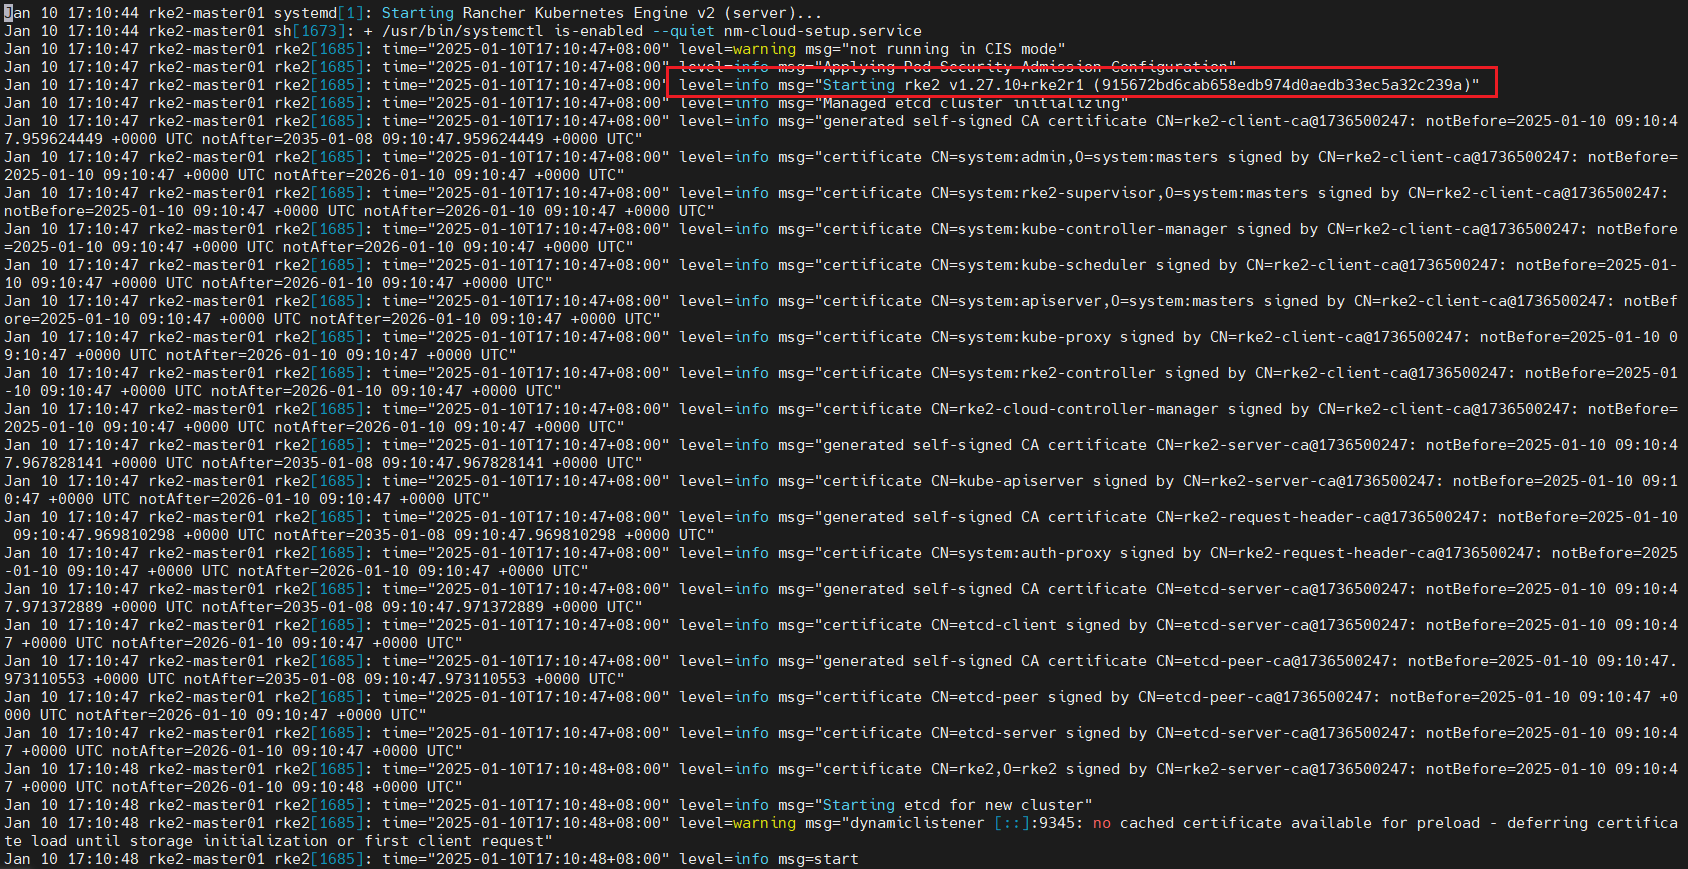Click "level=warning" on the dynamiclistener line
The width and height of the screenshot is (1688, 869).
738,823
